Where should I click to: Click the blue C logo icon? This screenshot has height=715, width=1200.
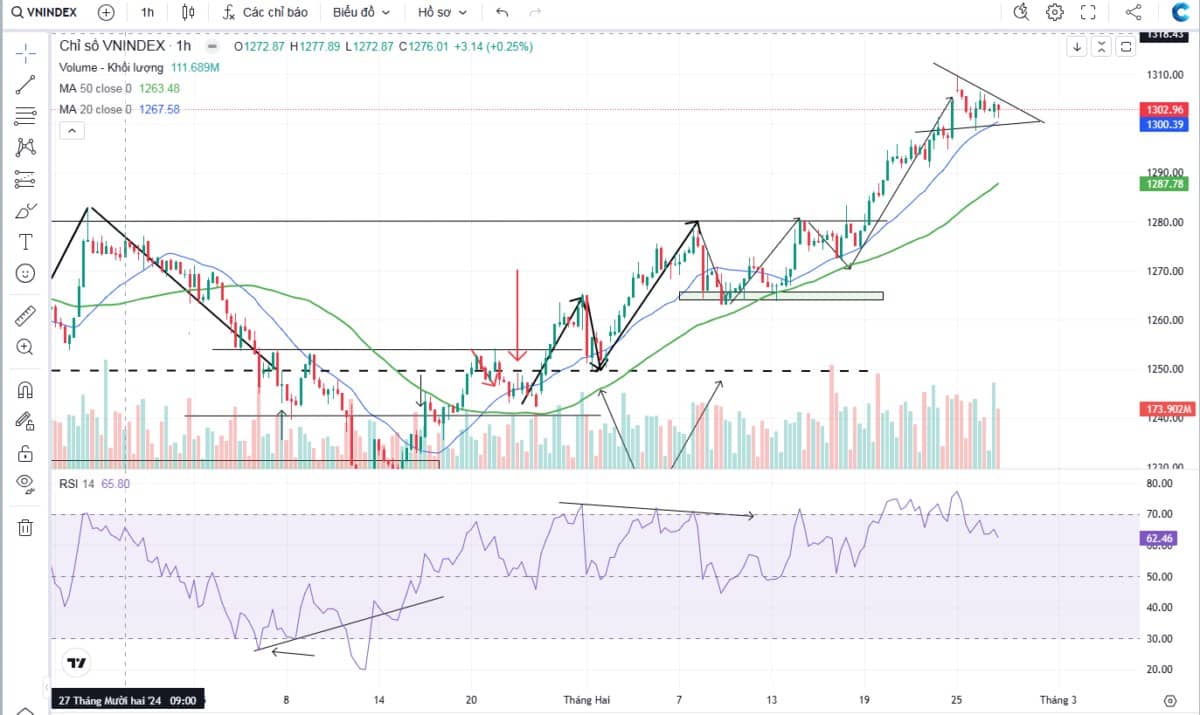[x=1179, y=12]
